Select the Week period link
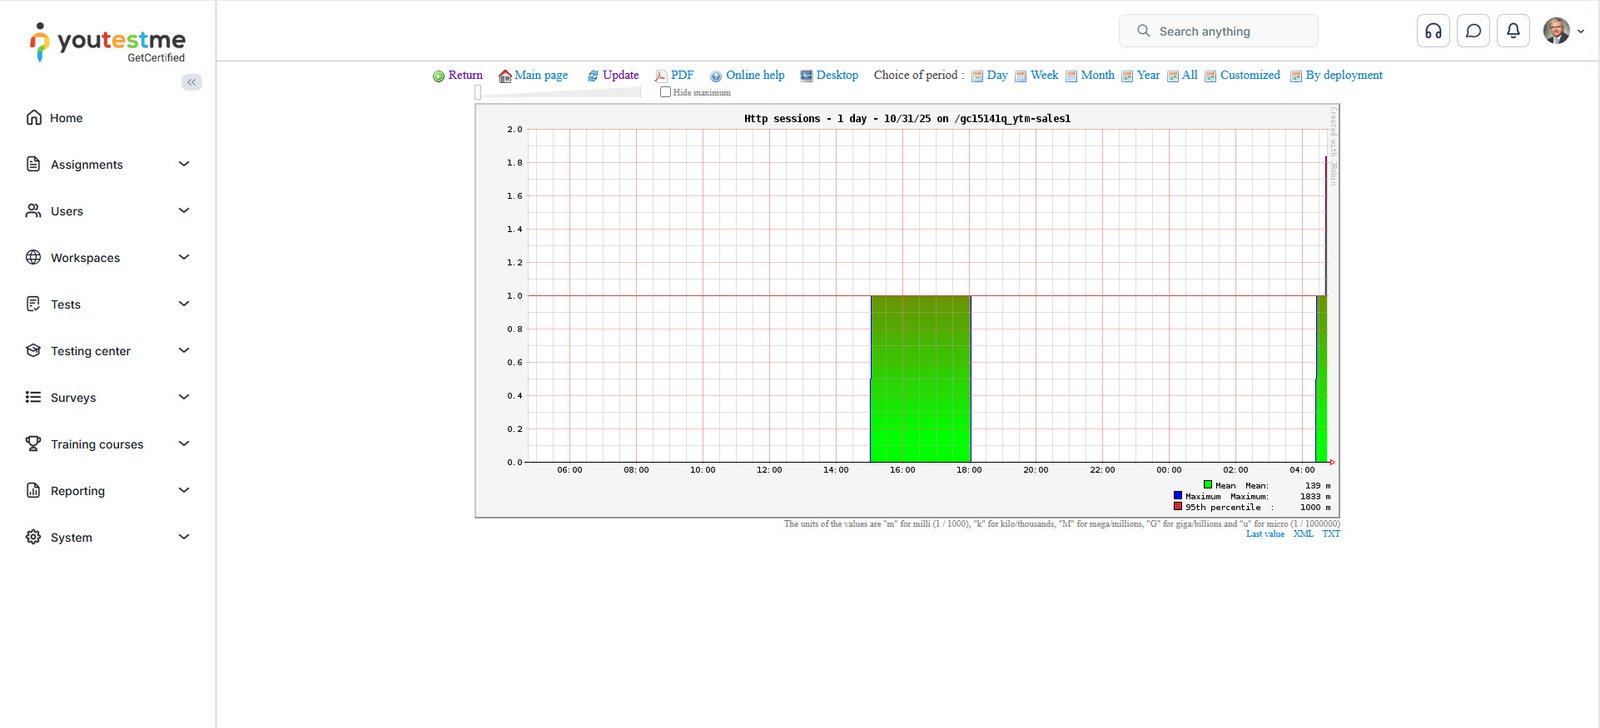The width and height of the screenshot is (1600, 728). pos(1044,75)
